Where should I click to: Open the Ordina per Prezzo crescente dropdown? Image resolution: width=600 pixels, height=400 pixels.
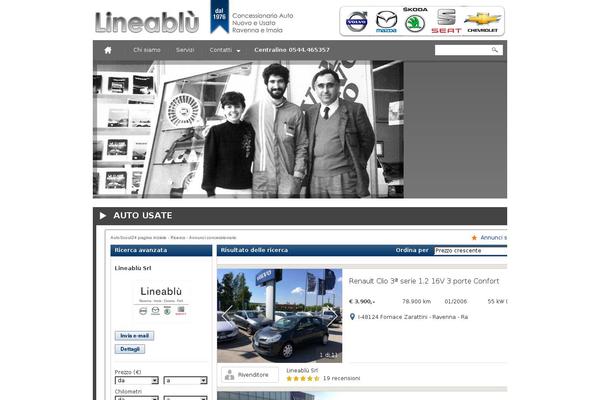tap(470, 251)
